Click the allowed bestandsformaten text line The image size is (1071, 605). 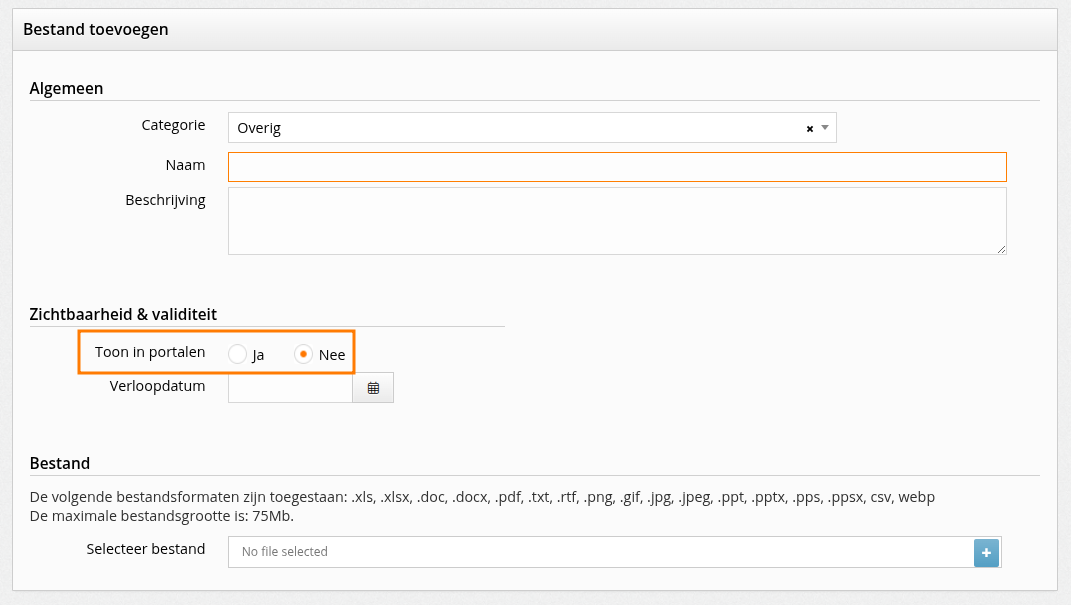tap(482, 497)
